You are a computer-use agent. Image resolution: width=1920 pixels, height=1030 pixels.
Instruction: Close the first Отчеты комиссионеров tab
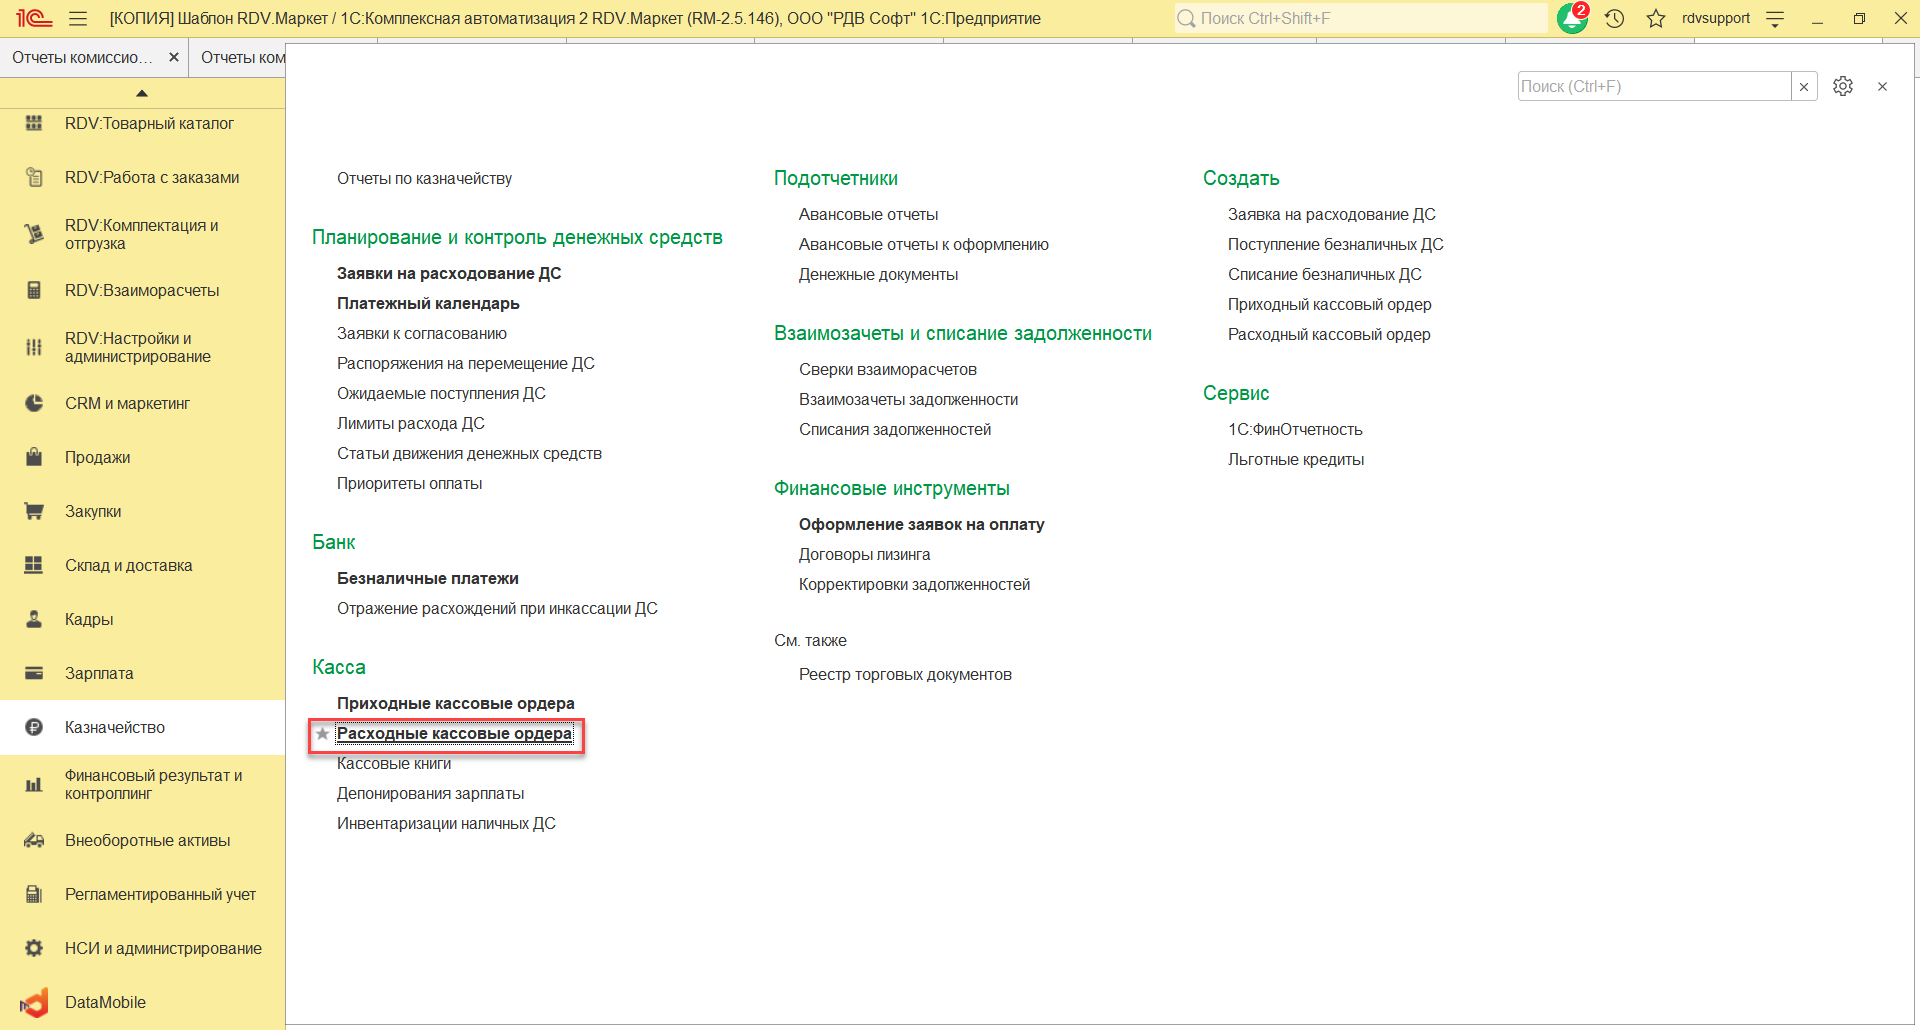click(x=174, y=58)
